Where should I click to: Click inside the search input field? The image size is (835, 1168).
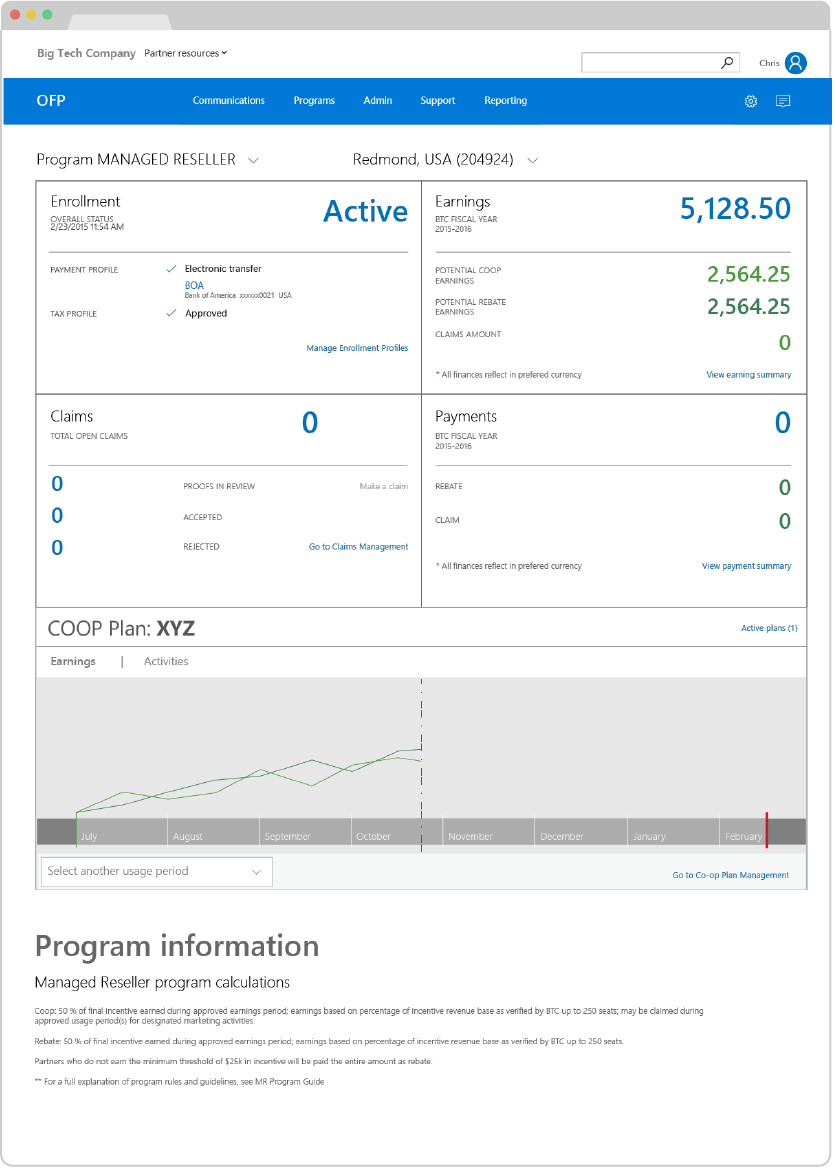pyautogui.click(x=650, y=61)
